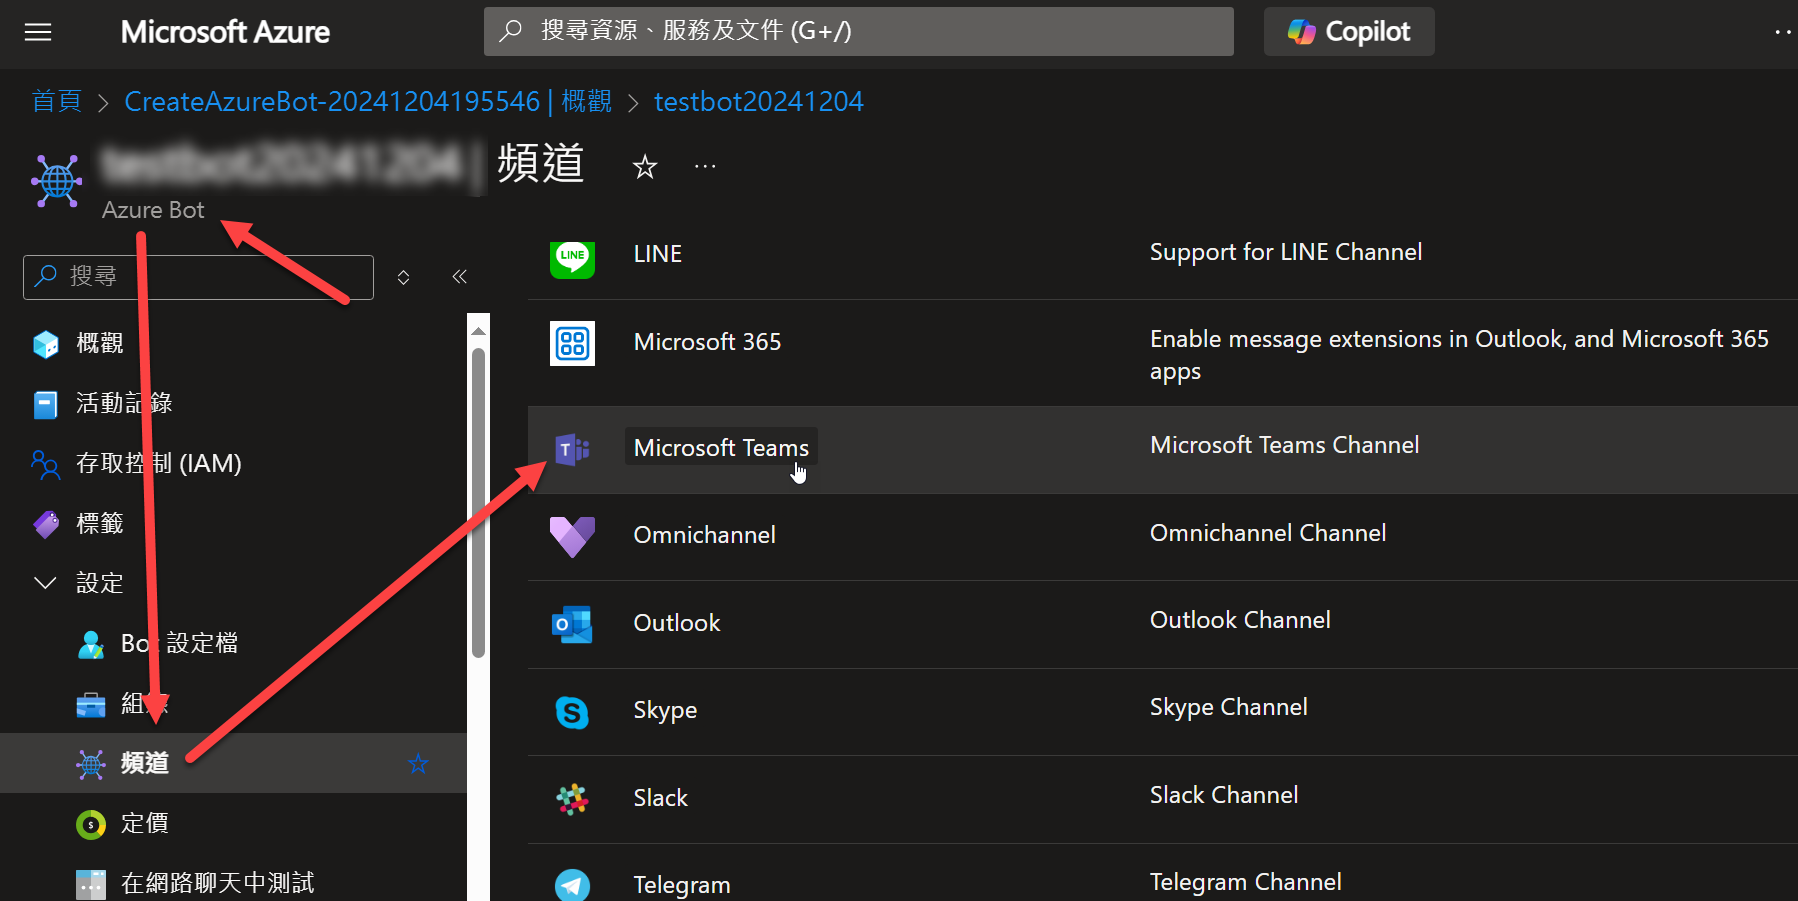Click the purple 標籤 tag icon
The height and width of the screenshot is (901, 1798).
tap(46, 524)
